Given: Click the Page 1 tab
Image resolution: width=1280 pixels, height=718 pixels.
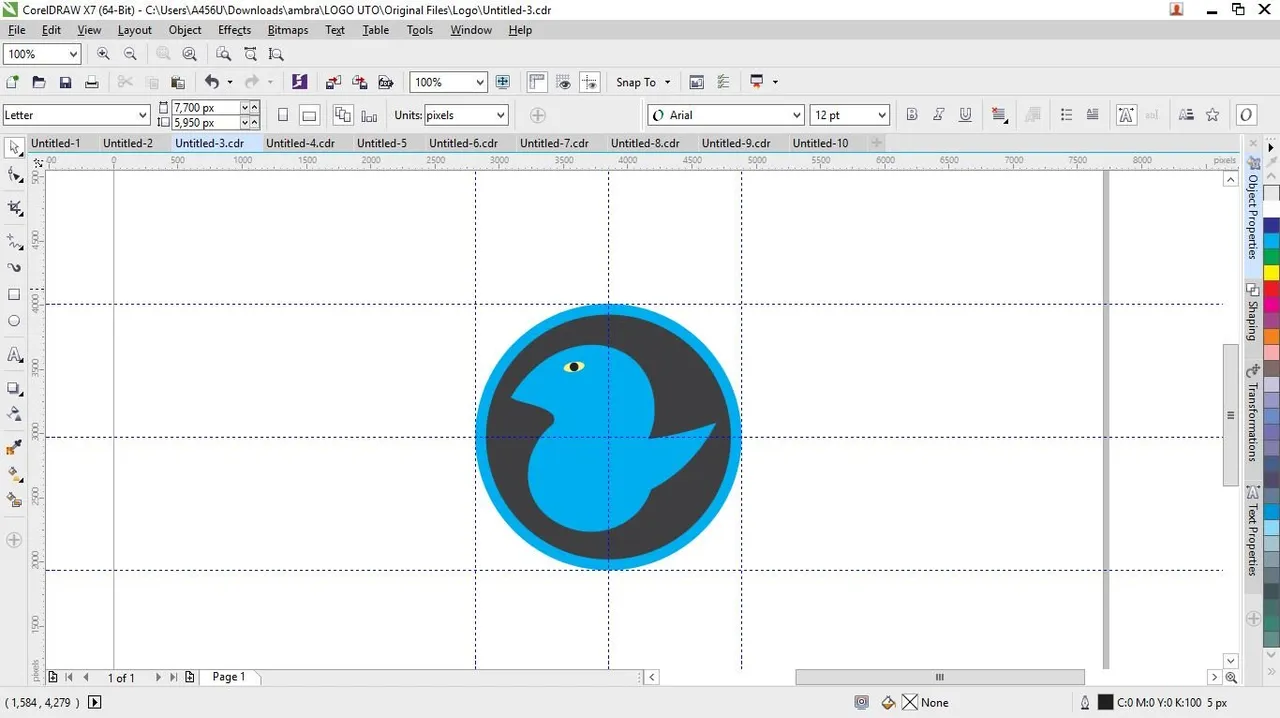Looking at the screenshot, I should pyautogui.click(x=229, y=677).
